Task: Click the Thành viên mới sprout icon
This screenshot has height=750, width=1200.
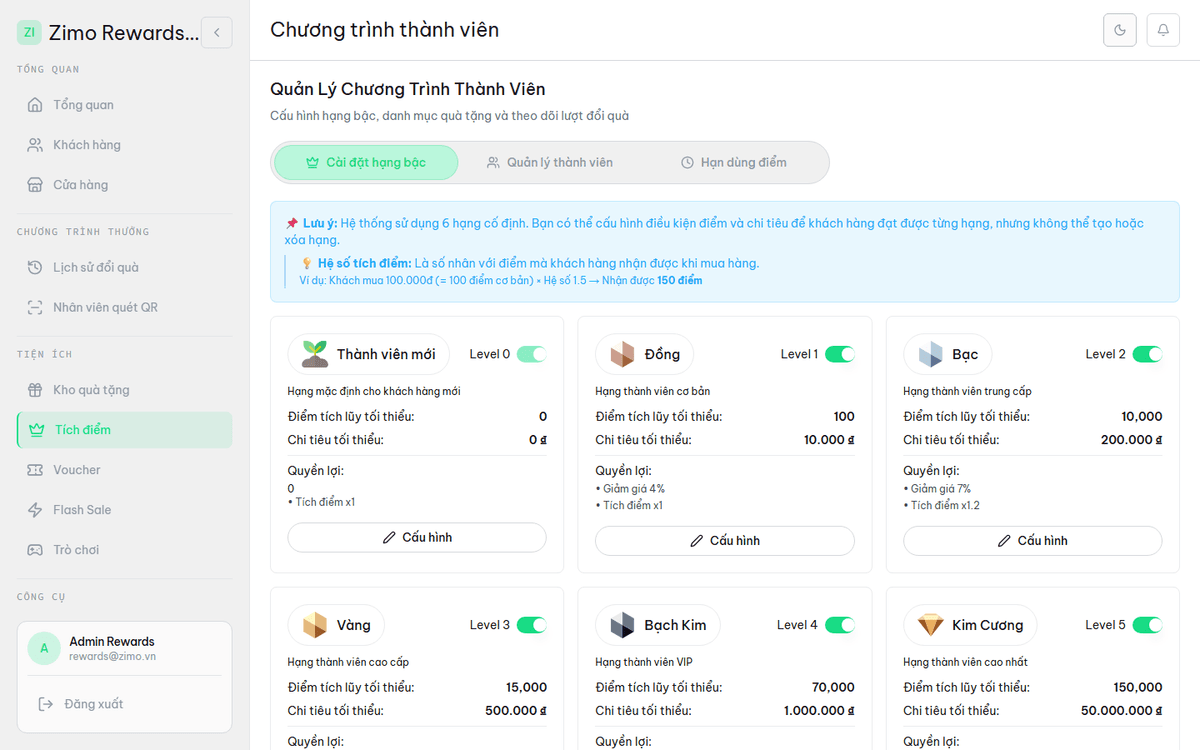Action: click(x=315, y=354)
